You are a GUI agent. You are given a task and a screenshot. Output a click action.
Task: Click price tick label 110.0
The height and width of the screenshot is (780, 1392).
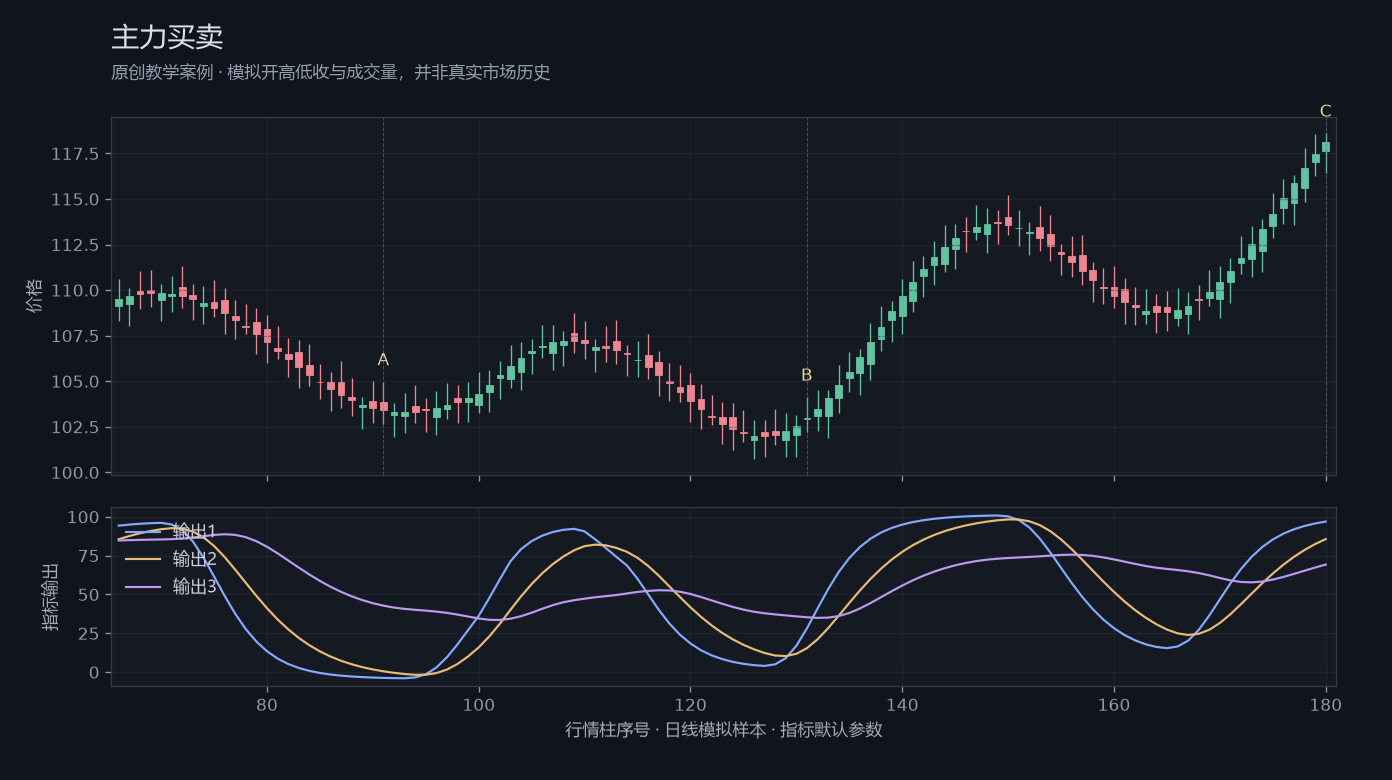point(75,291)
